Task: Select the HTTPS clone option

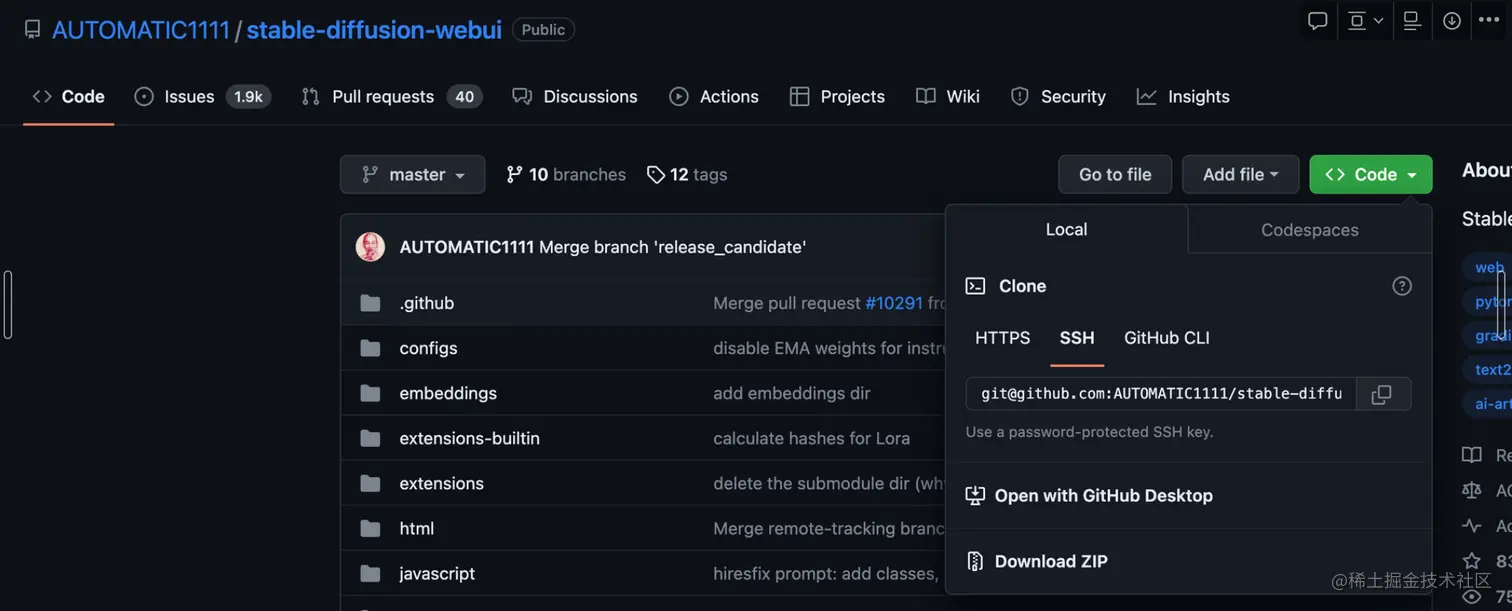Action: (1002, 338)
